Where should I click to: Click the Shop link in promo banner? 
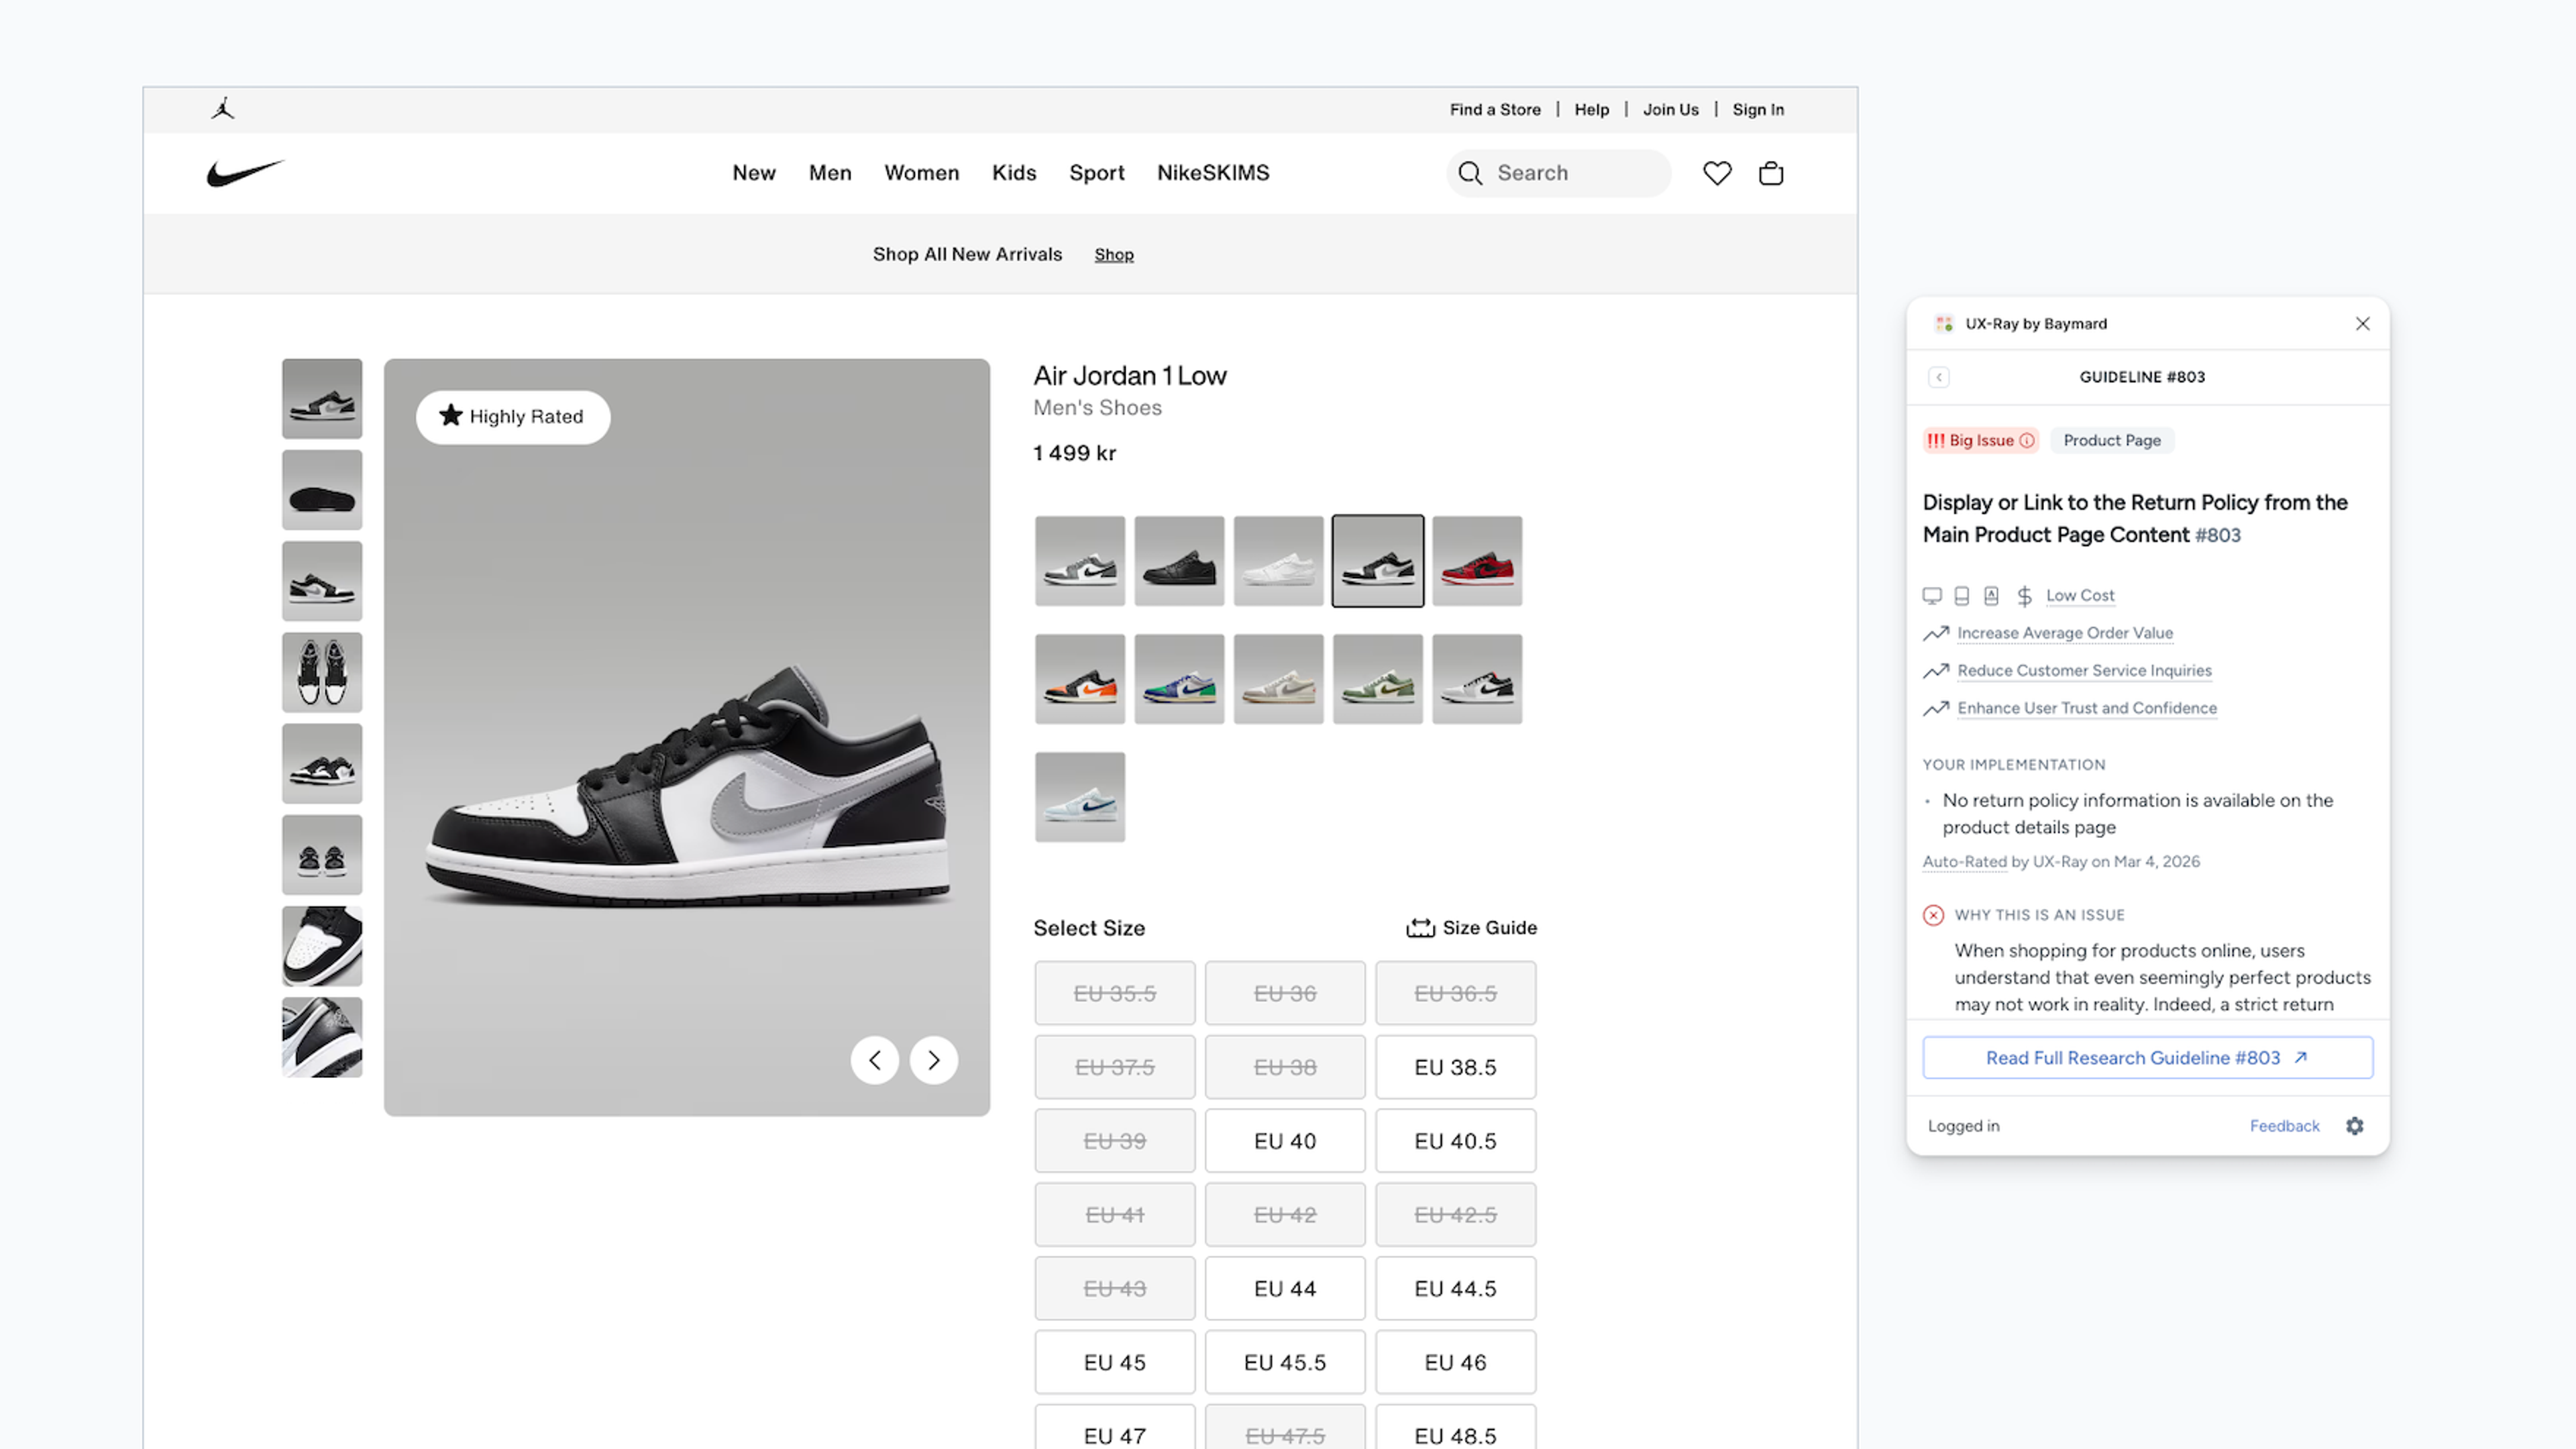tap(1114, 255)
